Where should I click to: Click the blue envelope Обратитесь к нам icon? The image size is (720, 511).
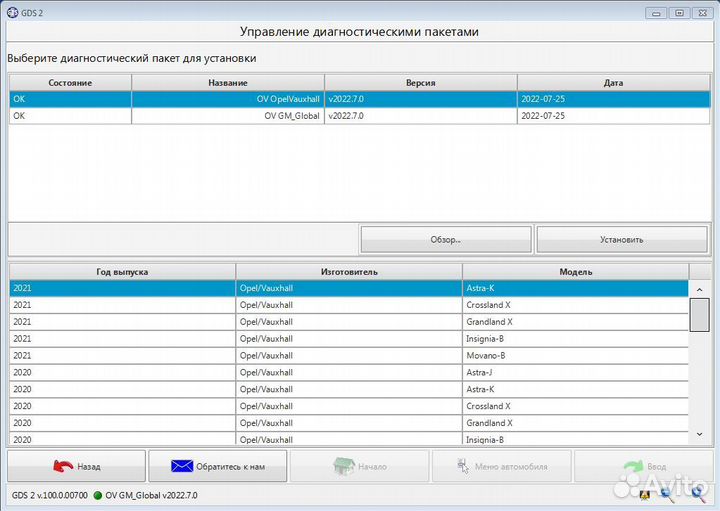pos(181,466)
